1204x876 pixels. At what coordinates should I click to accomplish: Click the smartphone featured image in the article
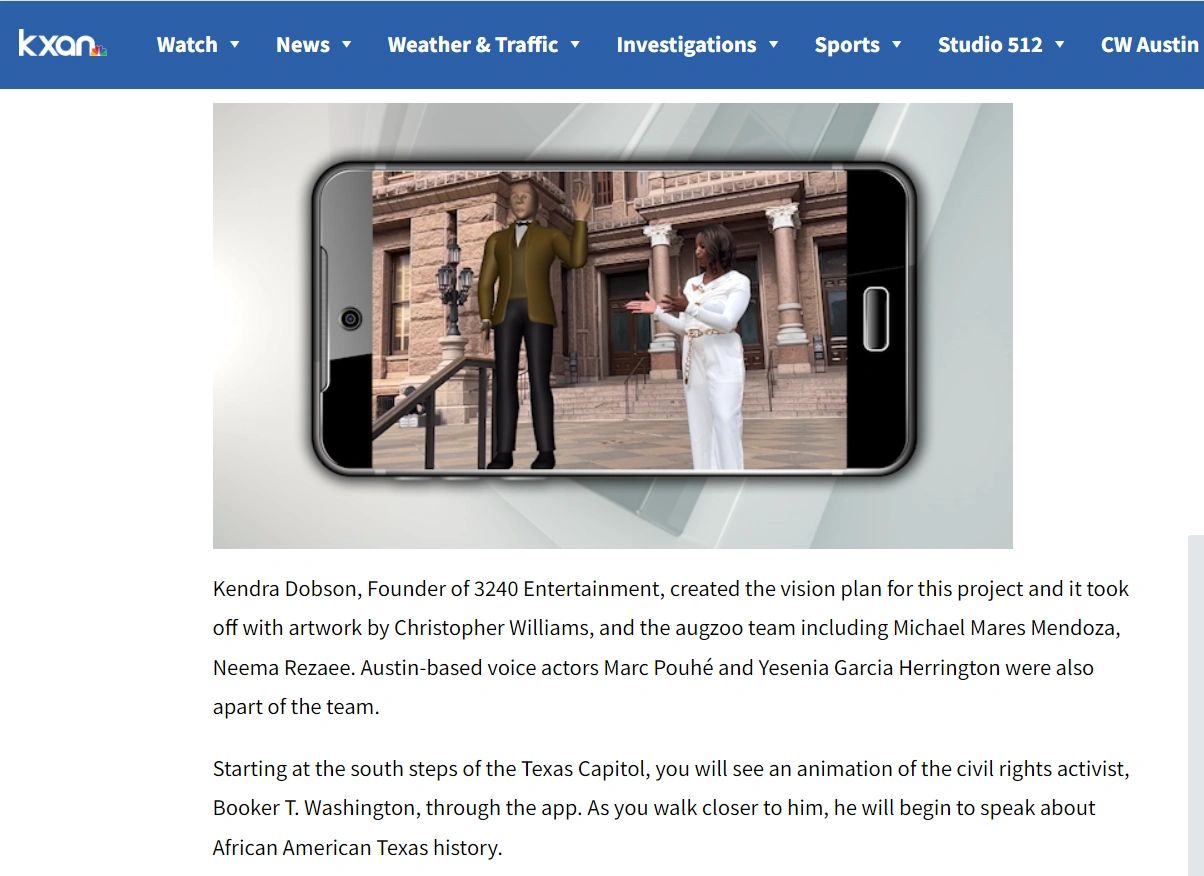612,325
